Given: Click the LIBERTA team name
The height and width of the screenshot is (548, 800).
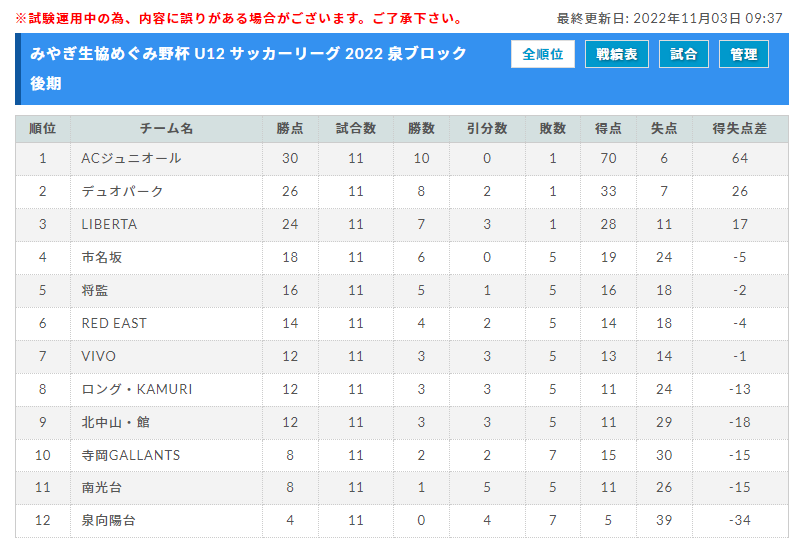Looking at the screenshot, I should point(109,225).
